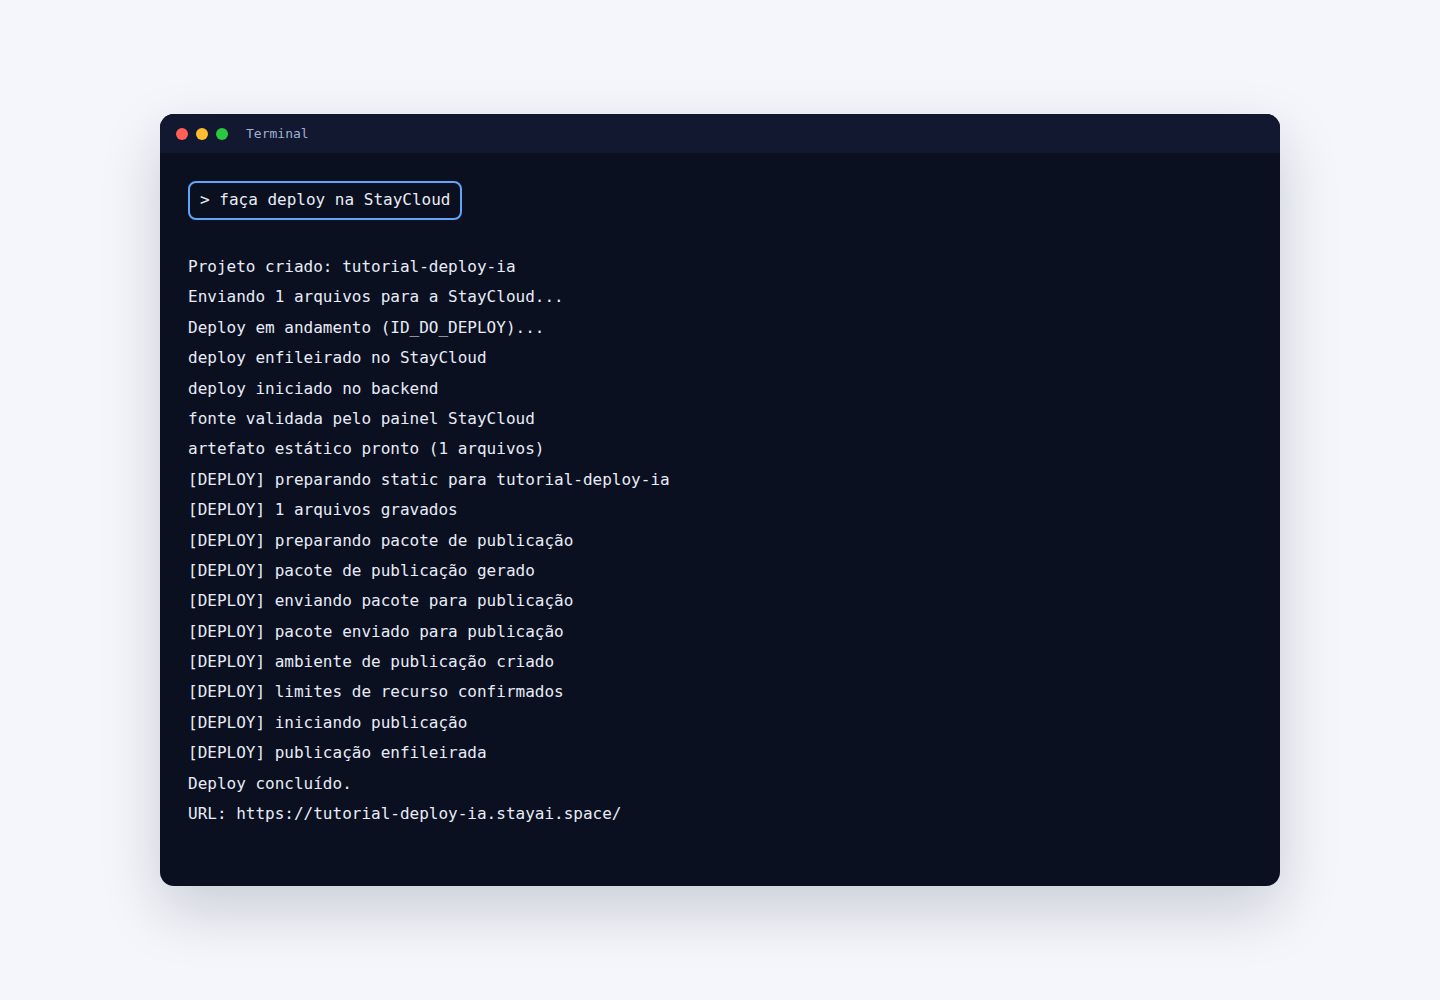
Task: Click the green maximize dot in Terminal
Action: click(x=222, y=134)
